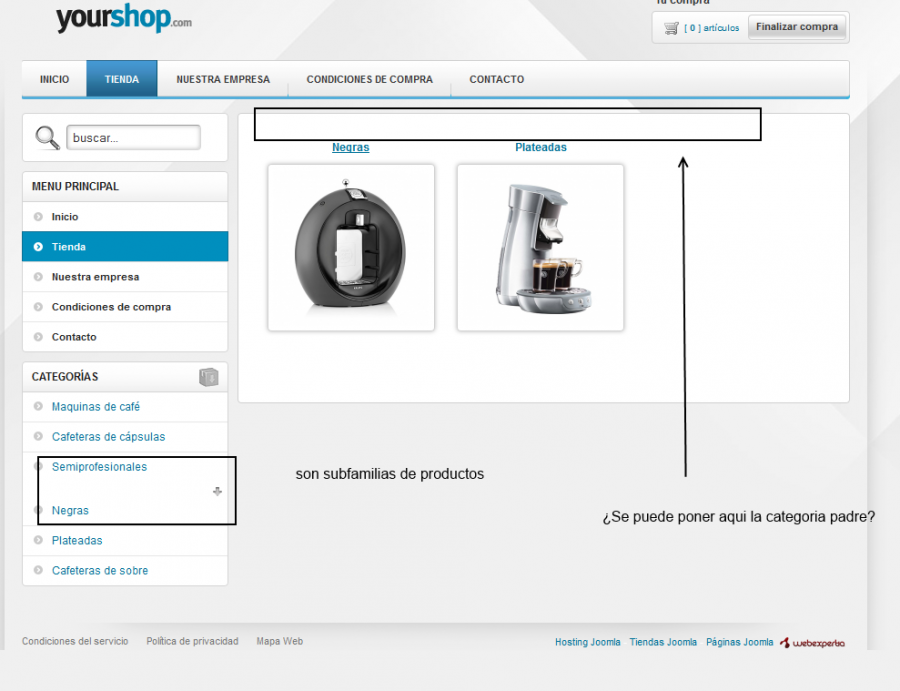Open Negras category in sidebar
Screen dimensions: 900x691
click(x=70, y=510)
